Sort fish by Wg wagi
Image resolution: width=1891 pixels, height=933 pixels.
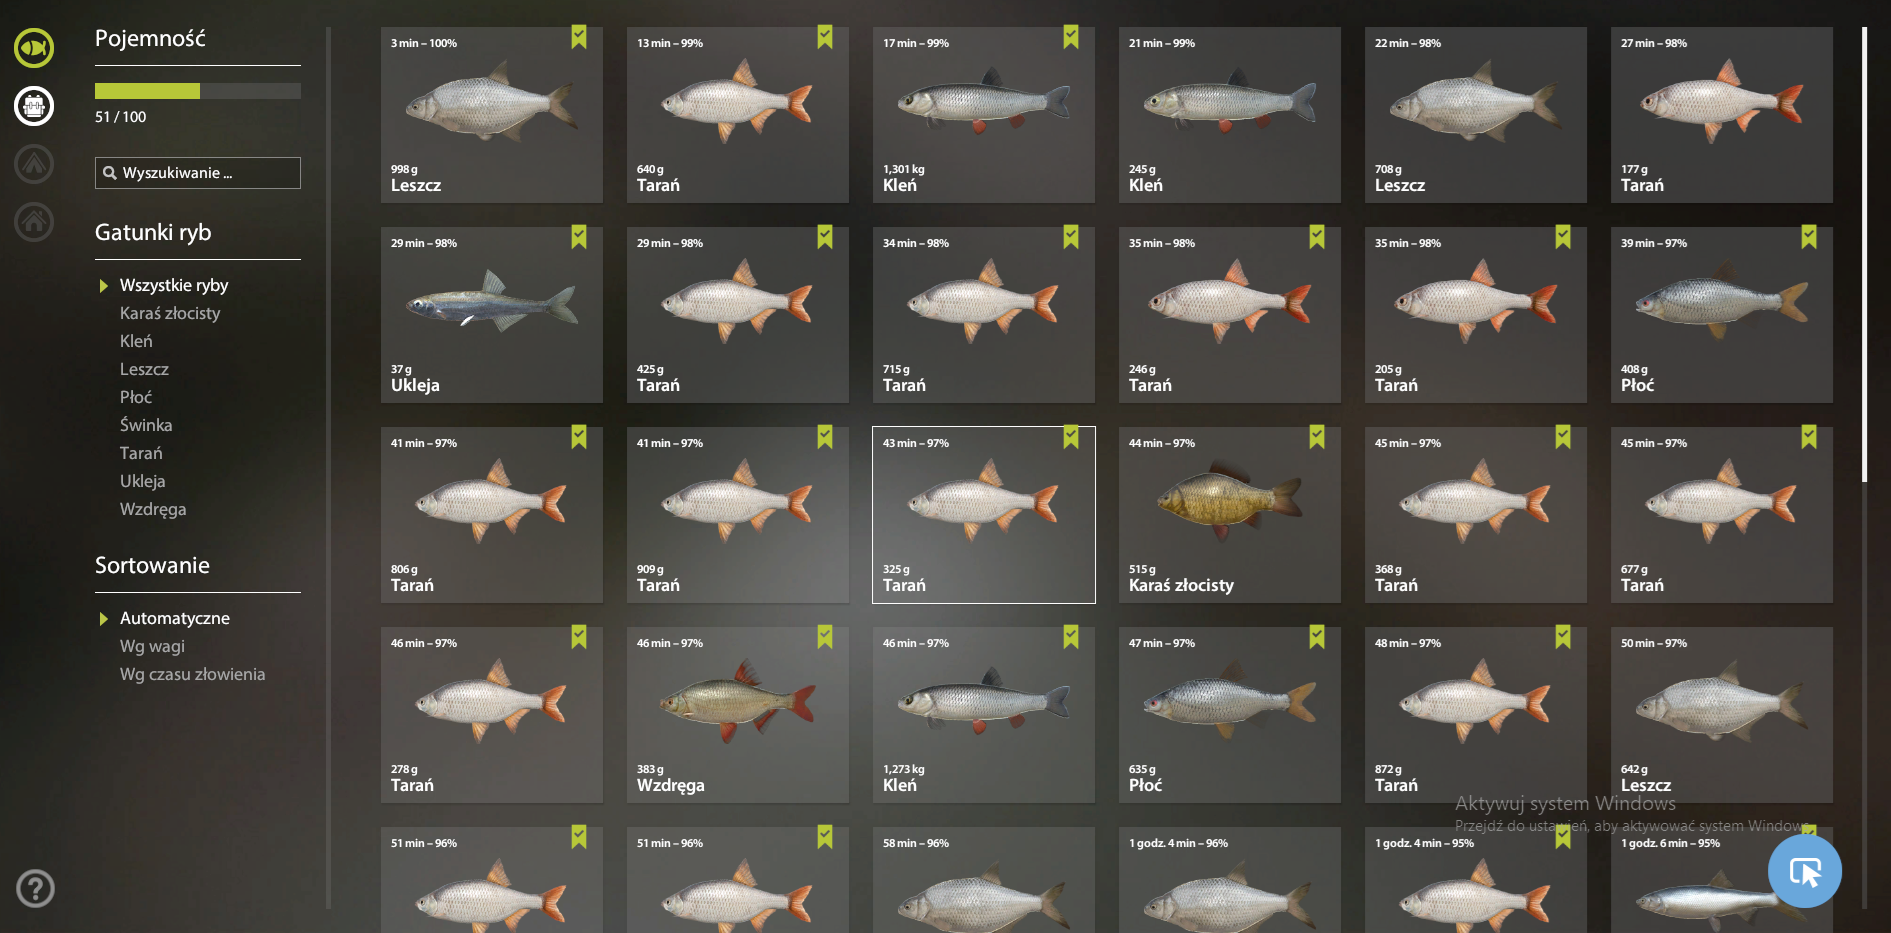(x=152, y=646)
